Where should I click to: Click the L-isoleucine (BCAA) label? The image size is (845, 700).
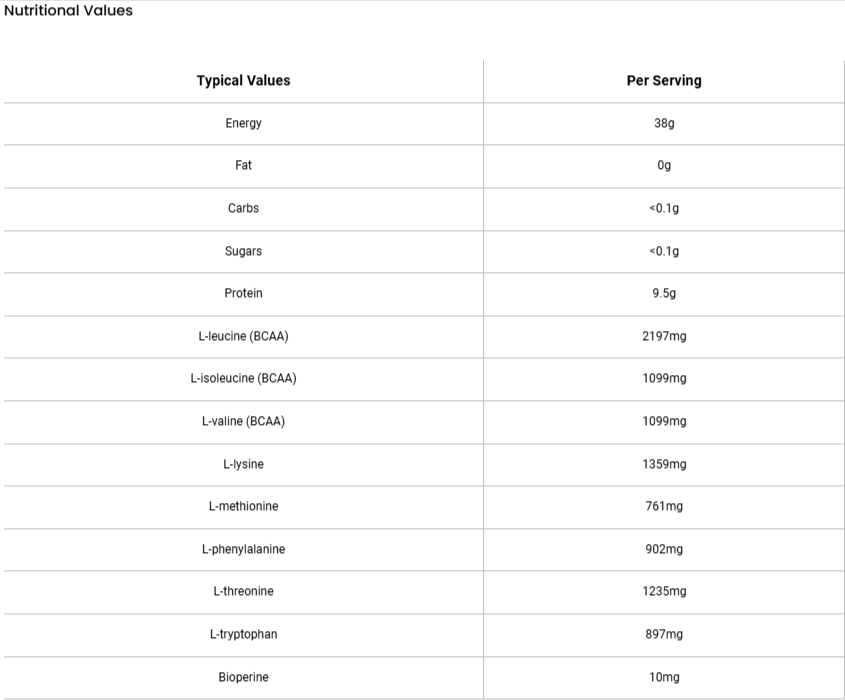click(x=243, y=378)
